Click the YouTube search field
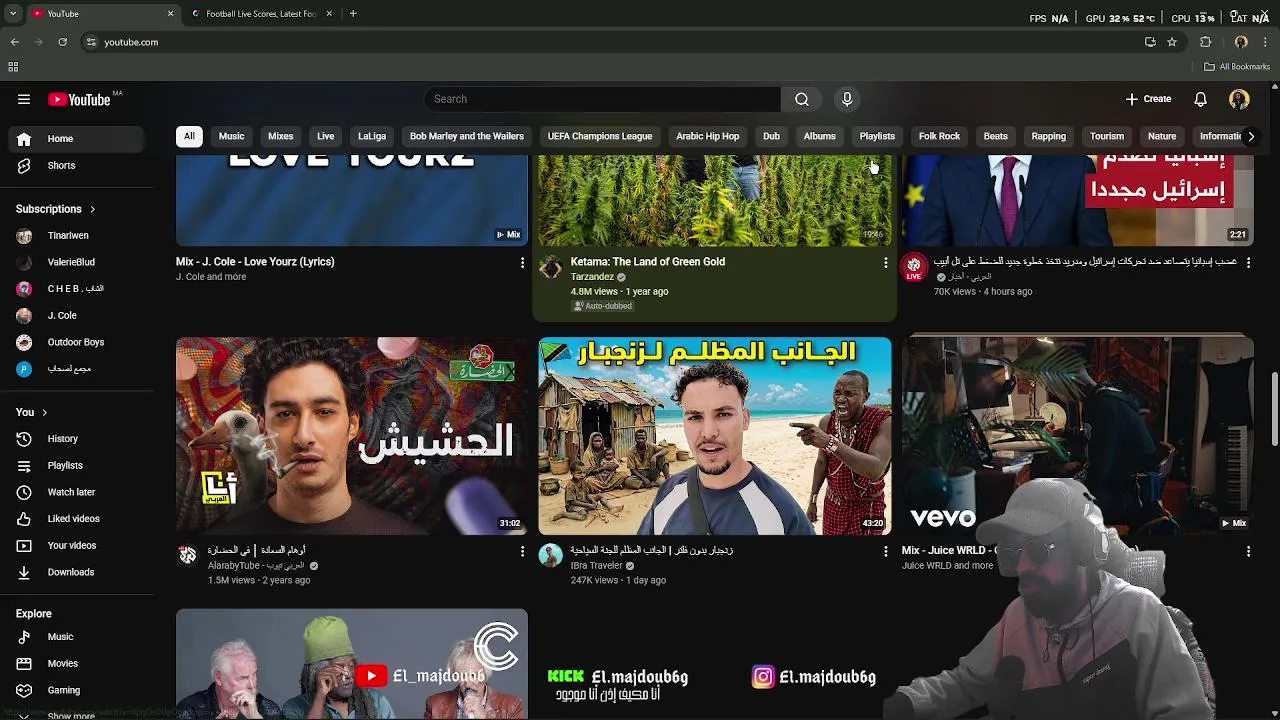Viewport: 1280px width, 720px height. point(602,99)
